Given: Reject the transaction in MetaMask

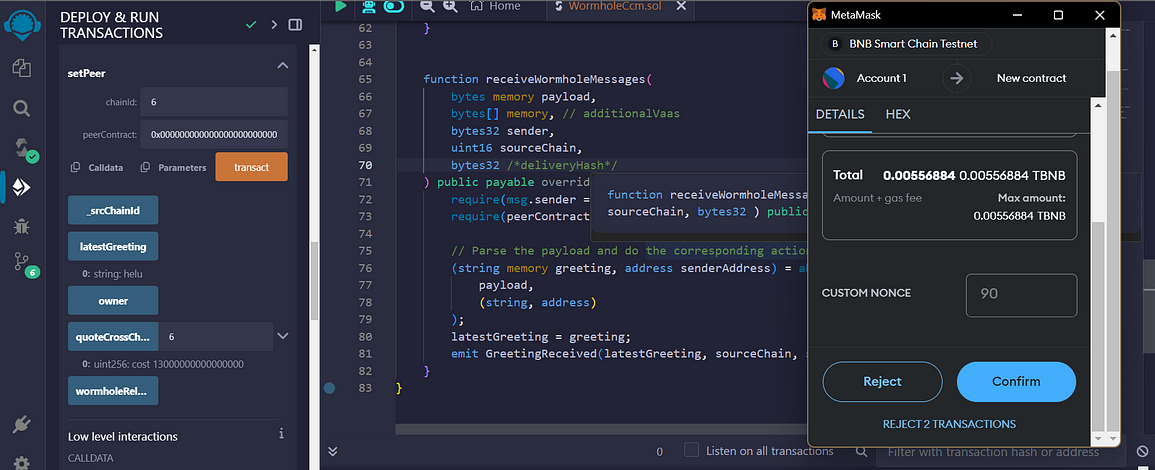Looking at the screenshot, I should point(882,382).
